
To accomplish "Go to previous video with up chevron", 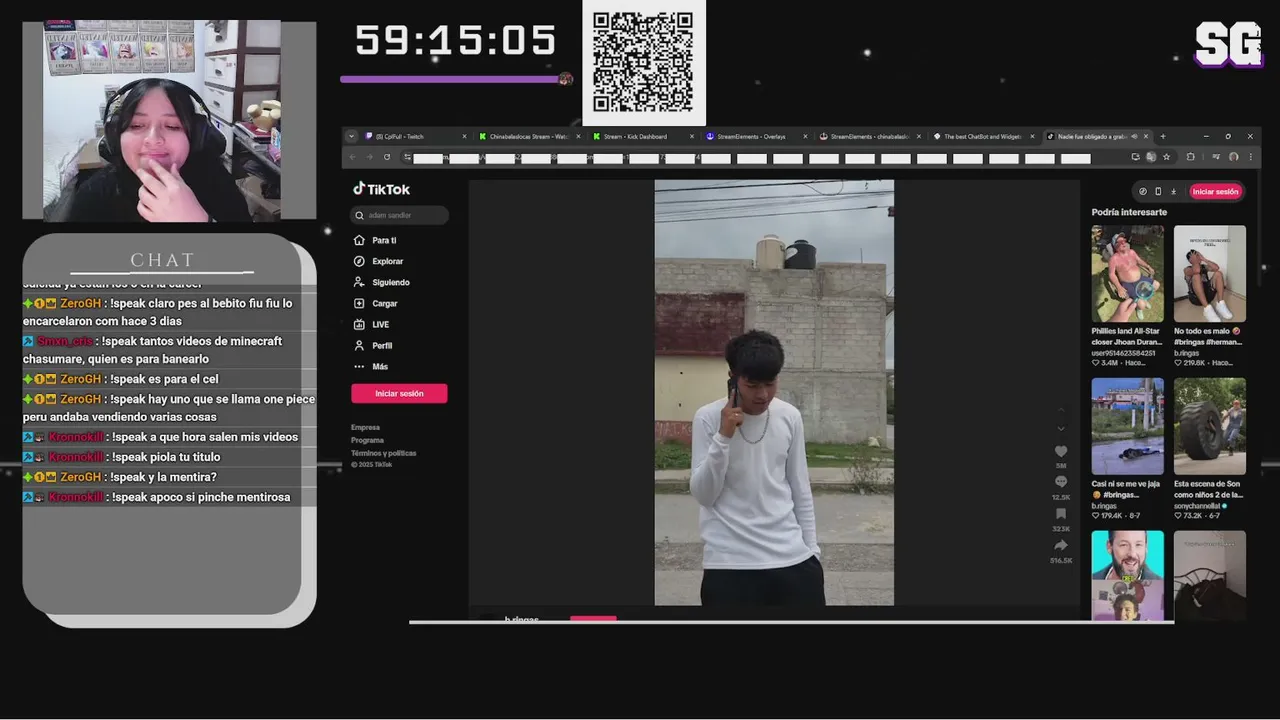I will [x=1061, y=411].
